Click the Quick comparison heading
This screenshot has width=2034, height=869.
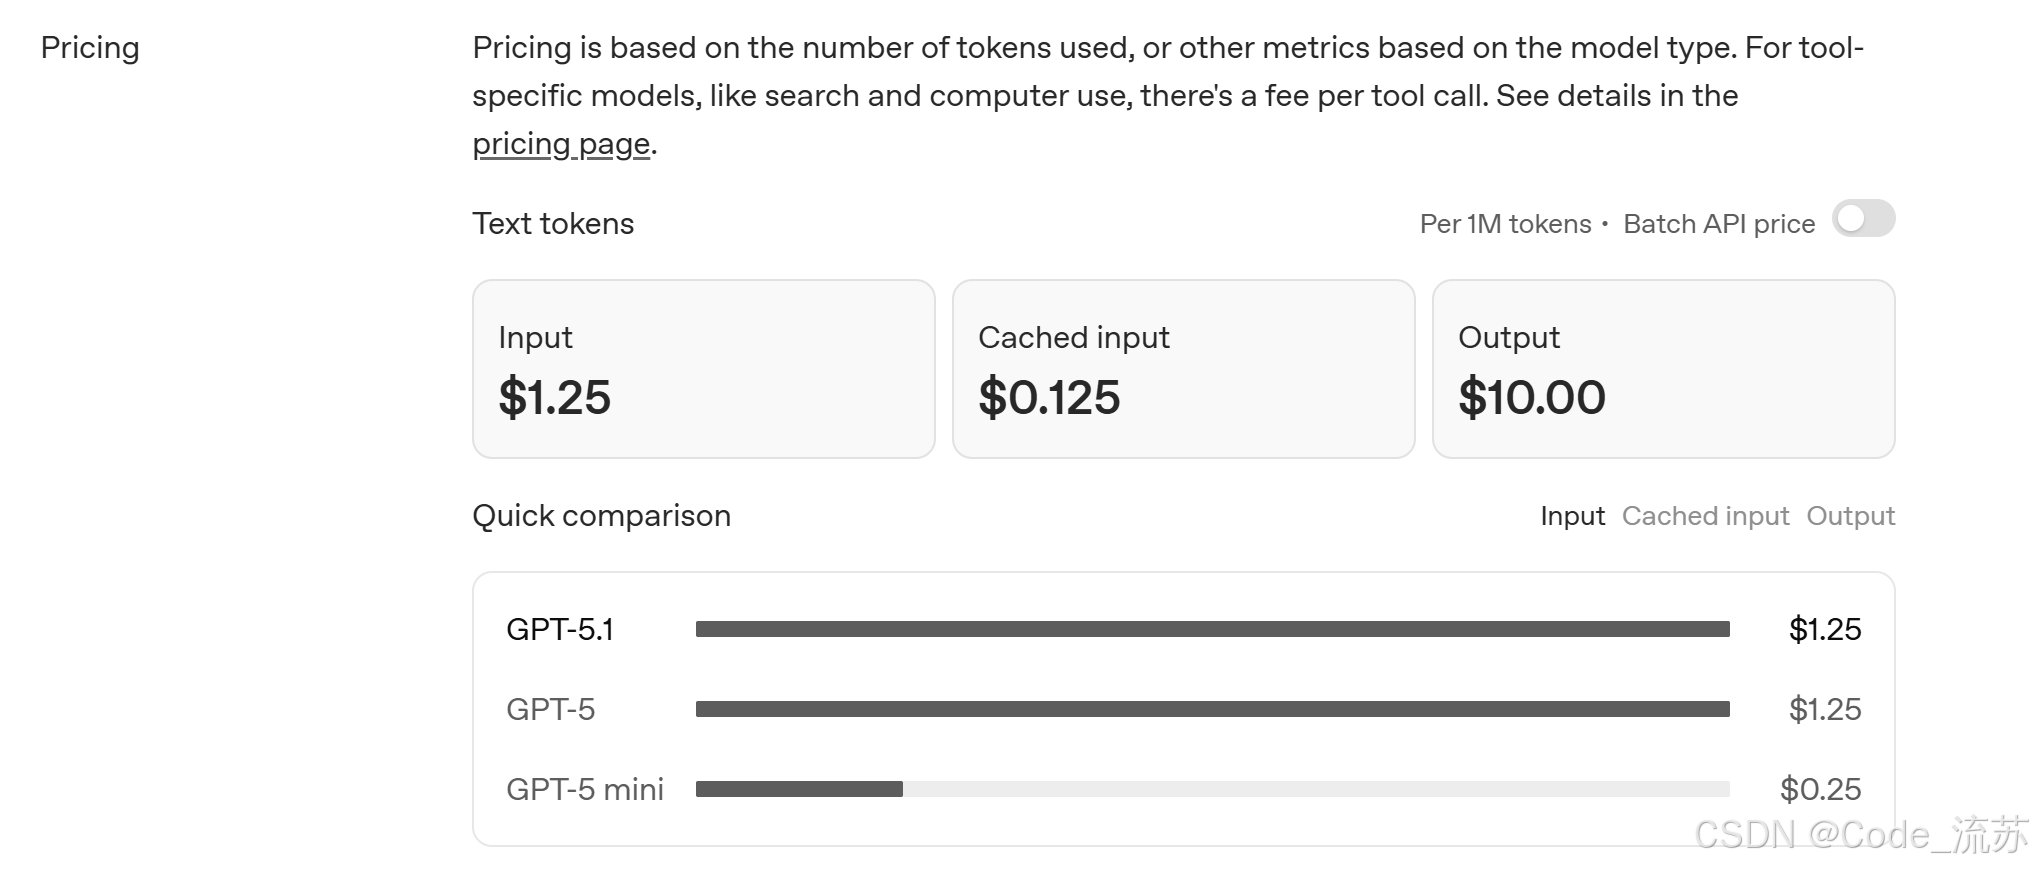tap(601, 516)
